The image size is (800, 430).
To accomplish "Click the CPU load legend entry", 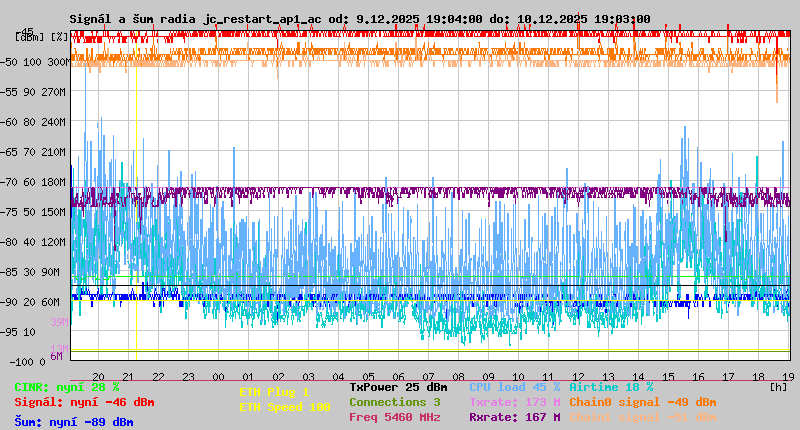I will [x=514, y=387].
